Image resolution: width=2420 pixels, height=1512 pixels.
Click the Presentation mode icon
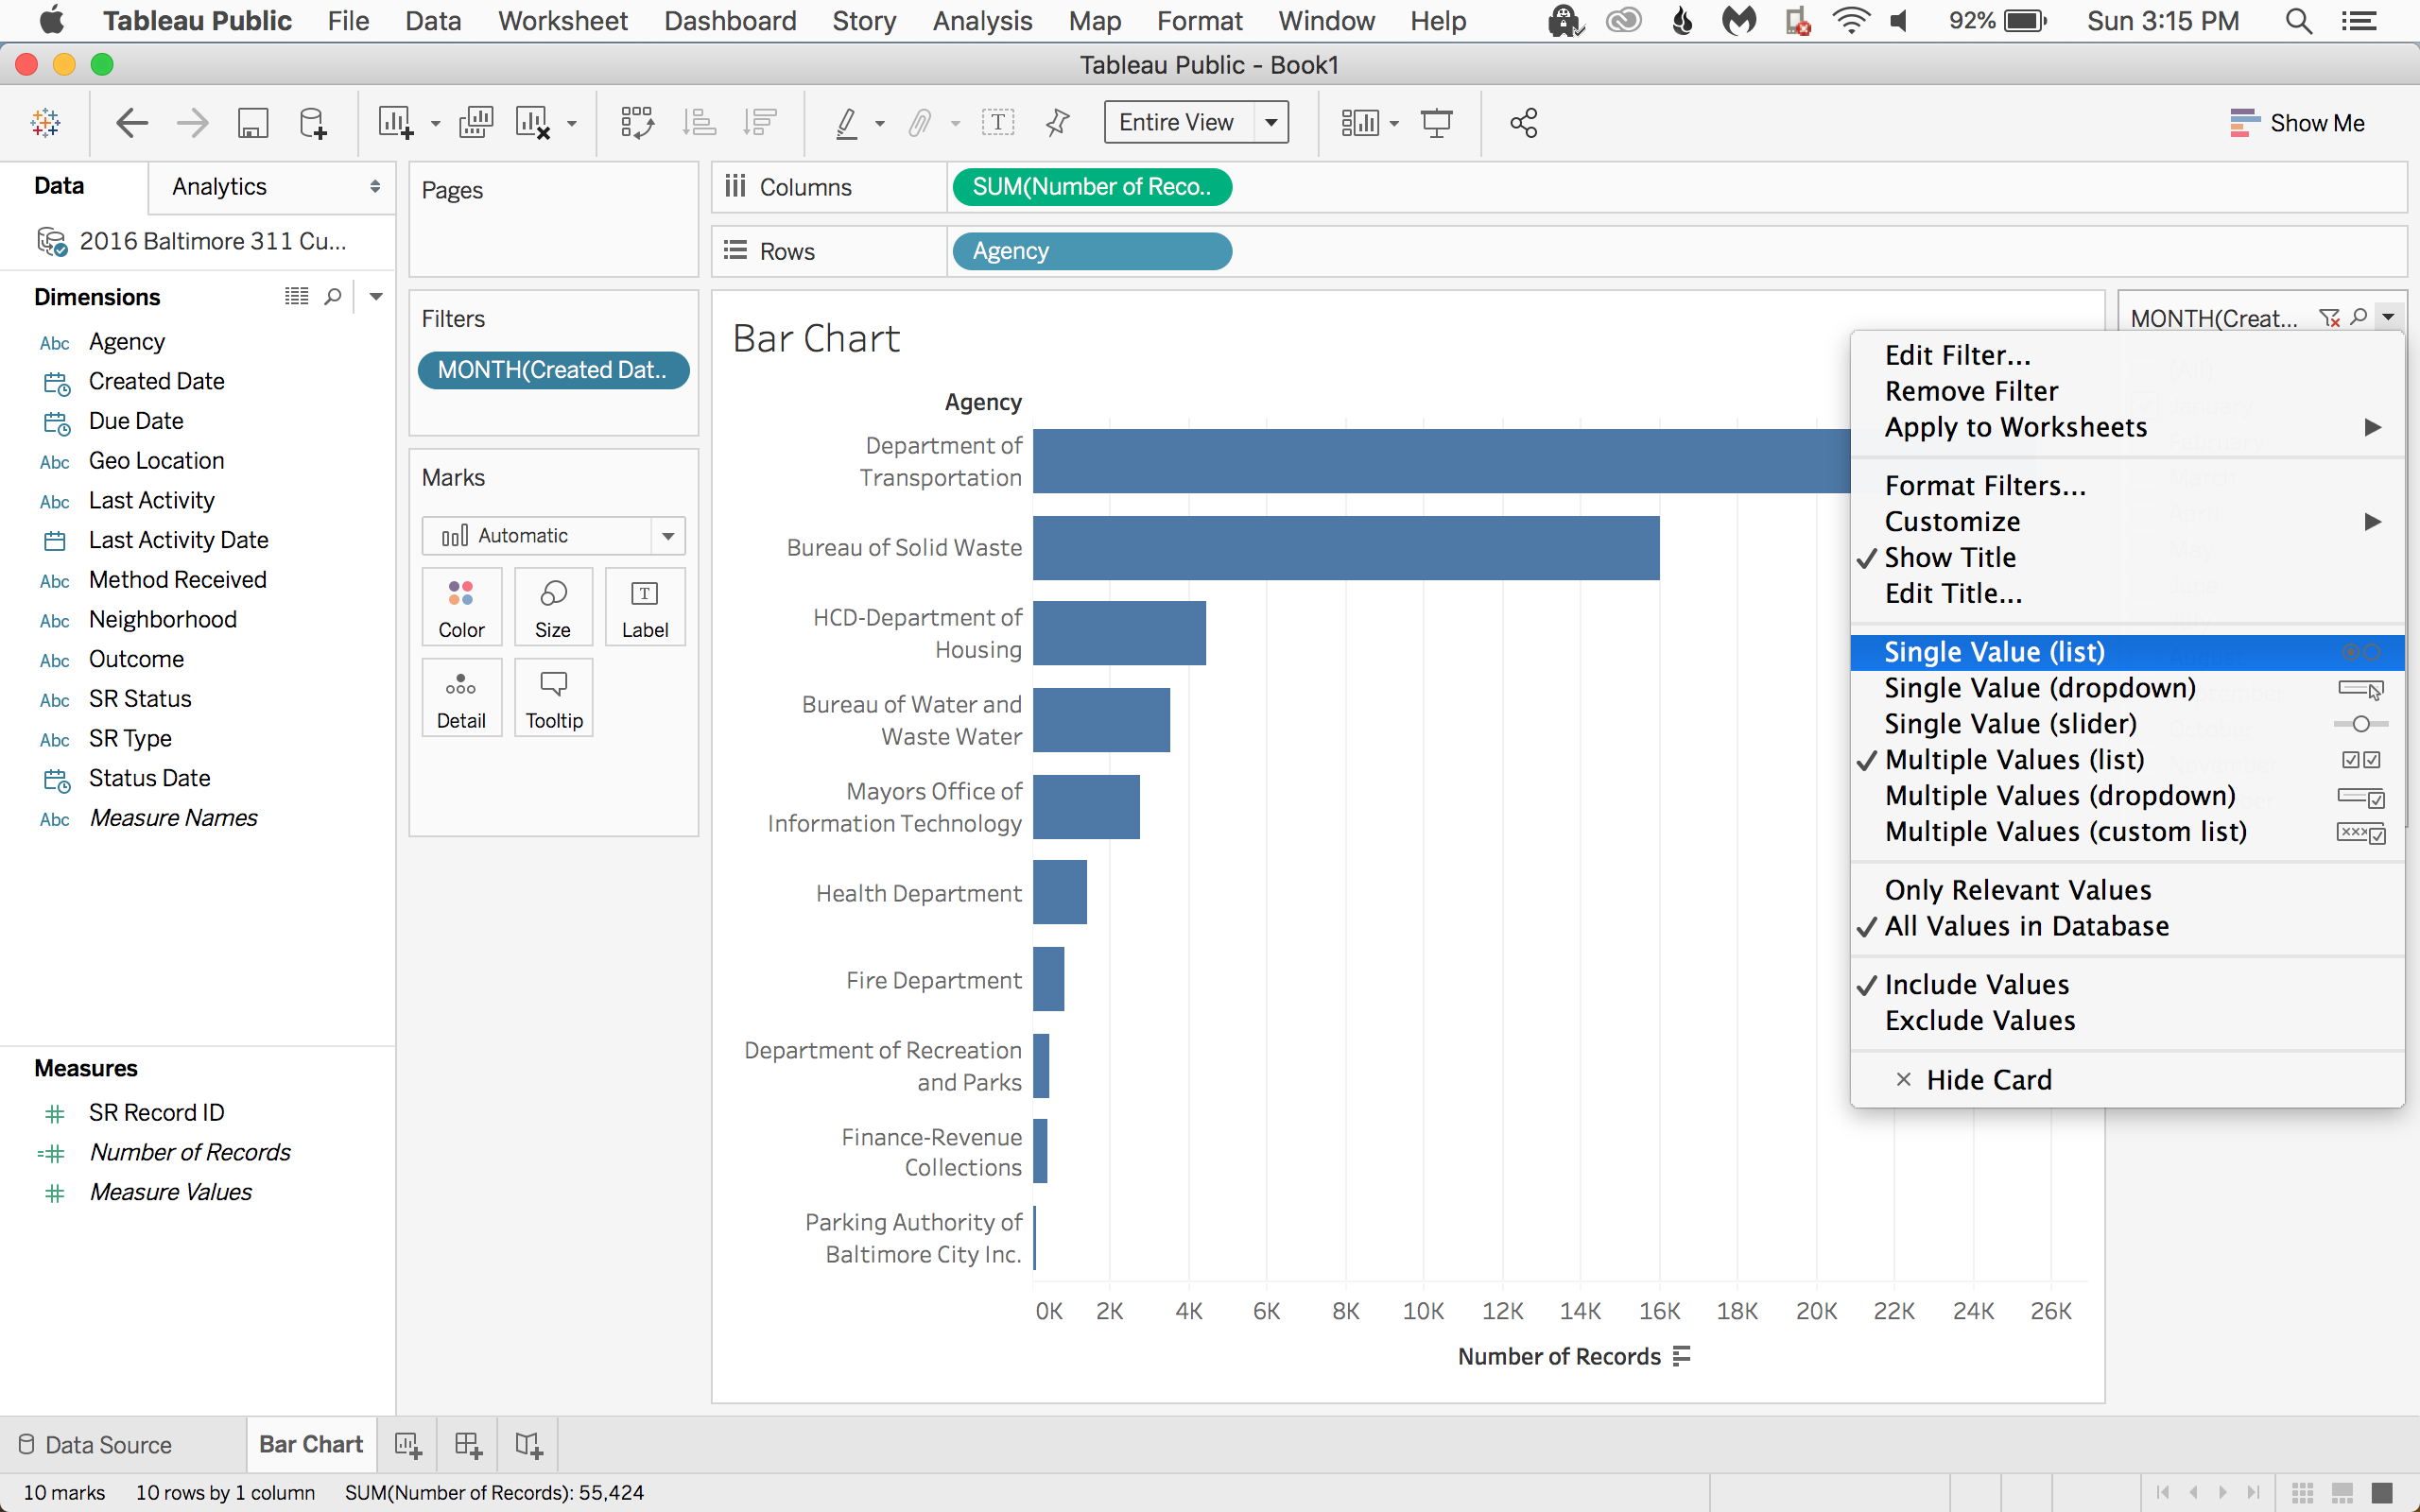coord(1437,123)
